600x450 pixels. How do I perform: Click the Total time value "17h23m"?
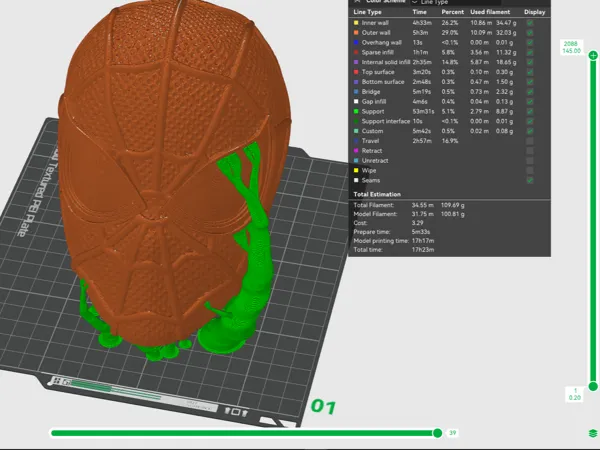click(423, 249)
